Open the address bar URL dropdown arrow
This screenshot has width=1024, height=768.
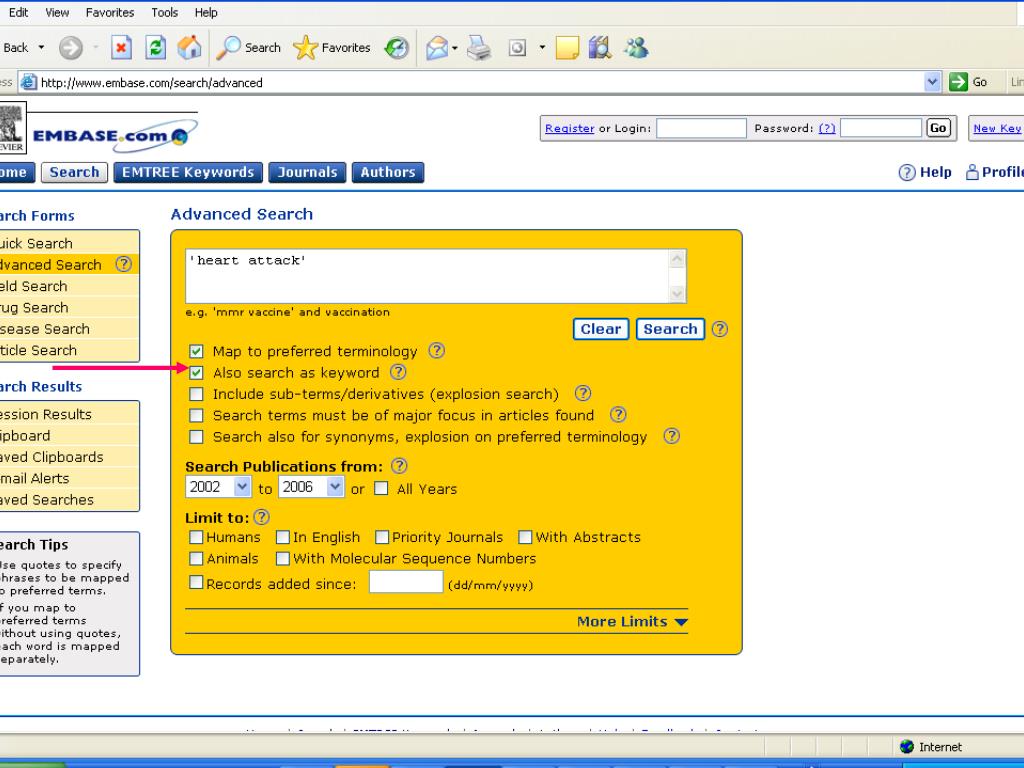coord(933,82)
